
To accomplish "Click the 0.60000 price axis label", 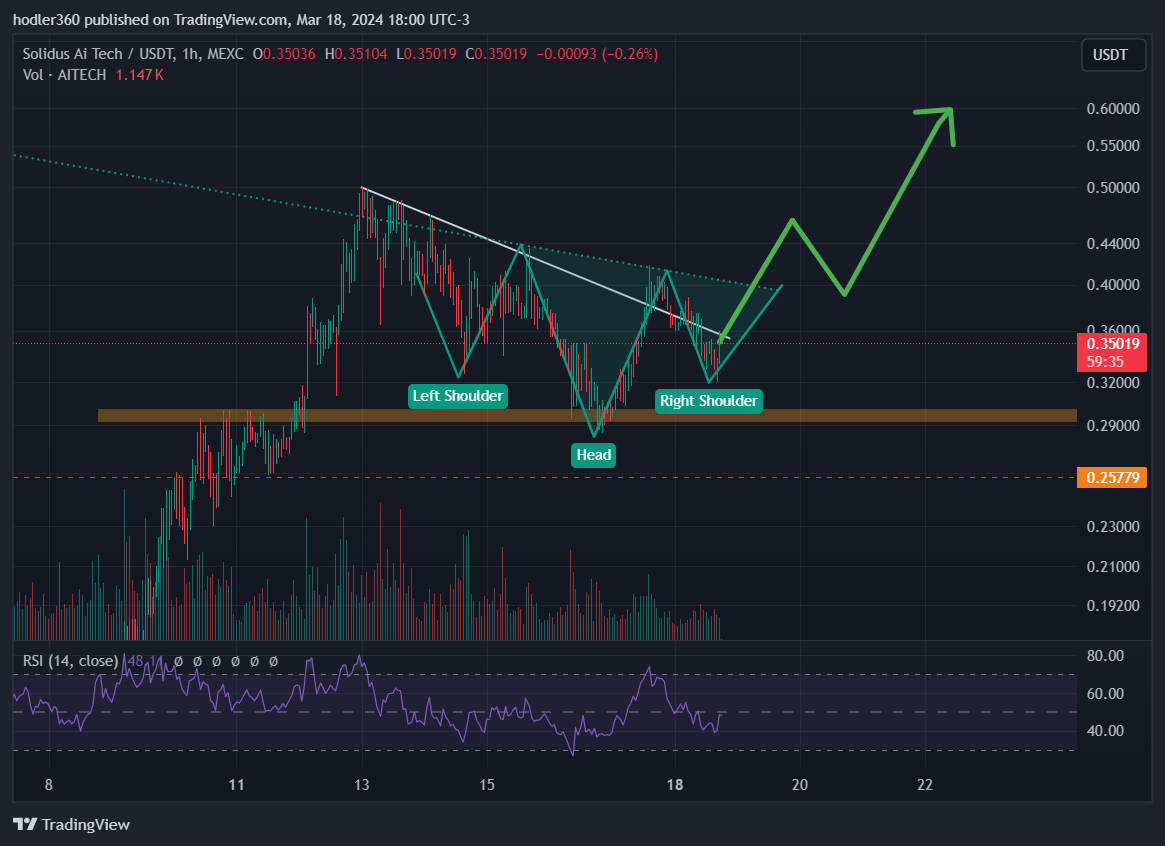I will 1112,108.
